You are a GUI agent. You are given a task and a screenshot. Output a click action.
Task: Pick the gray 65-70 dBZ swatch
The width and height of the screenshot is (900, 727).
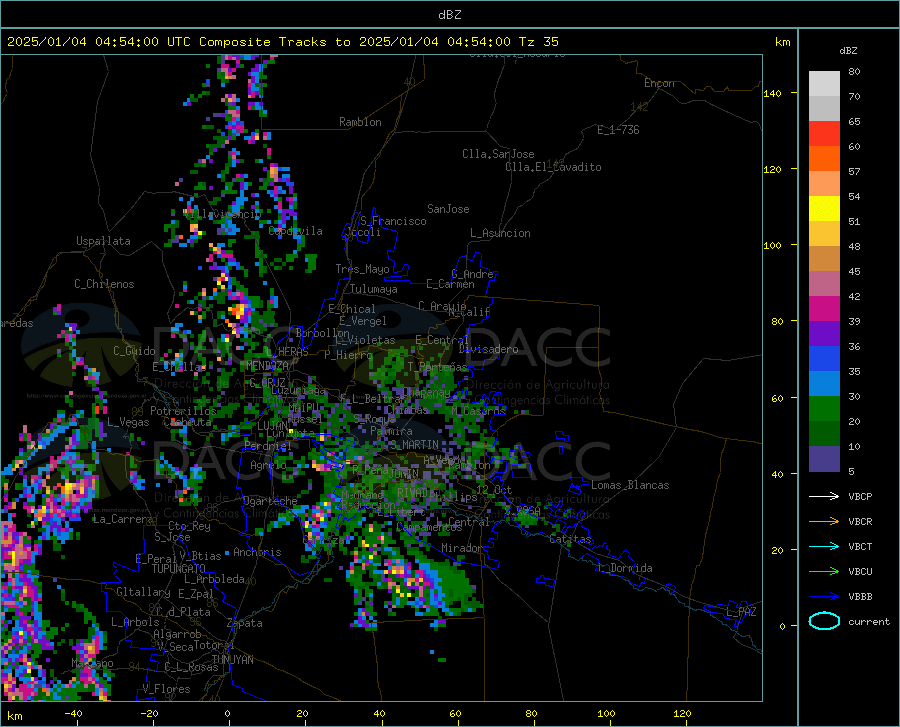[x=824, y=108]
